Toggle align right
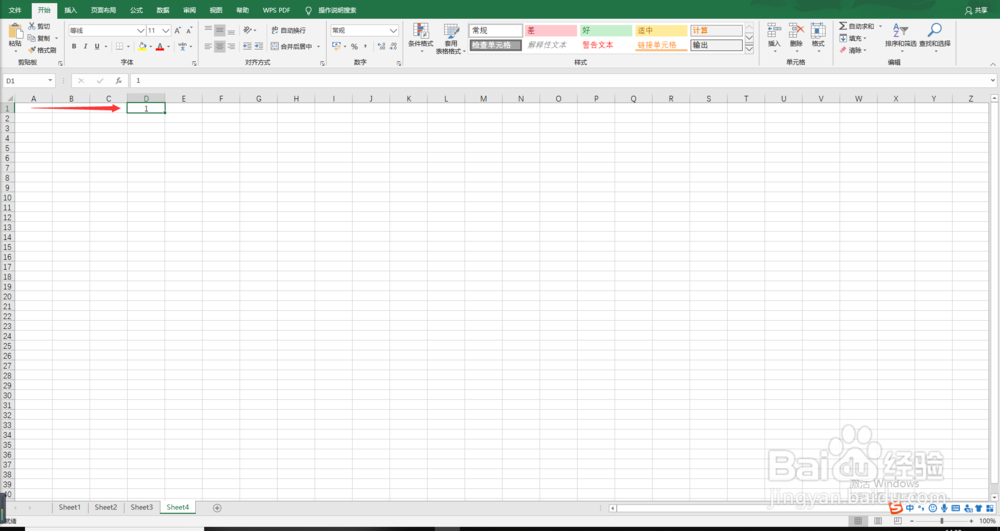This screenshot has height=531, width=1000. pyautogui.click(x=231, y=46)
